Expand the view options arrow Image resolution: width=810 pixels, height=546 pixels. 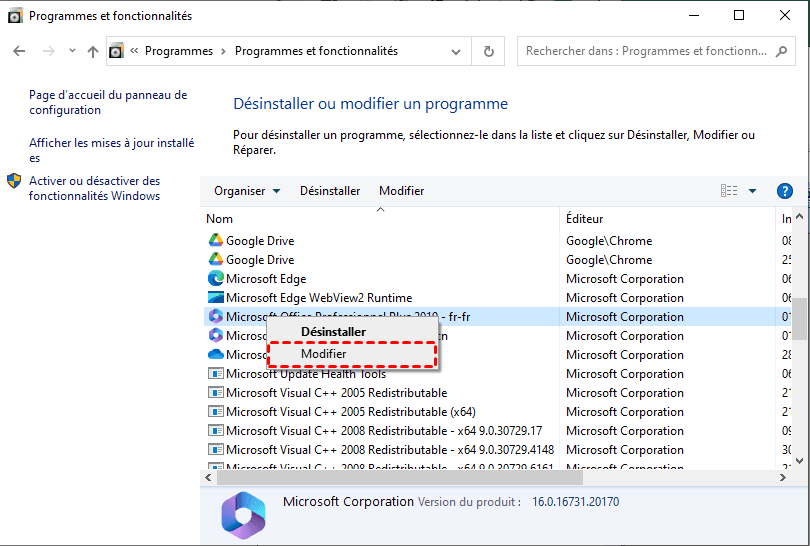point(753,191)
